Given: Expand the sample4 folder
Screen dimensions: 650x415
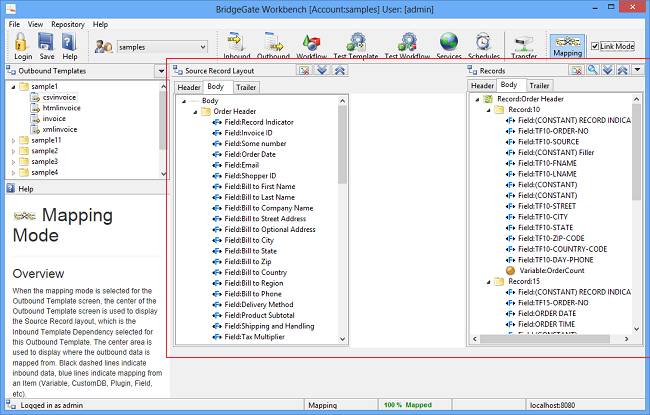Looking at the screenshot, I should [13, 173].
